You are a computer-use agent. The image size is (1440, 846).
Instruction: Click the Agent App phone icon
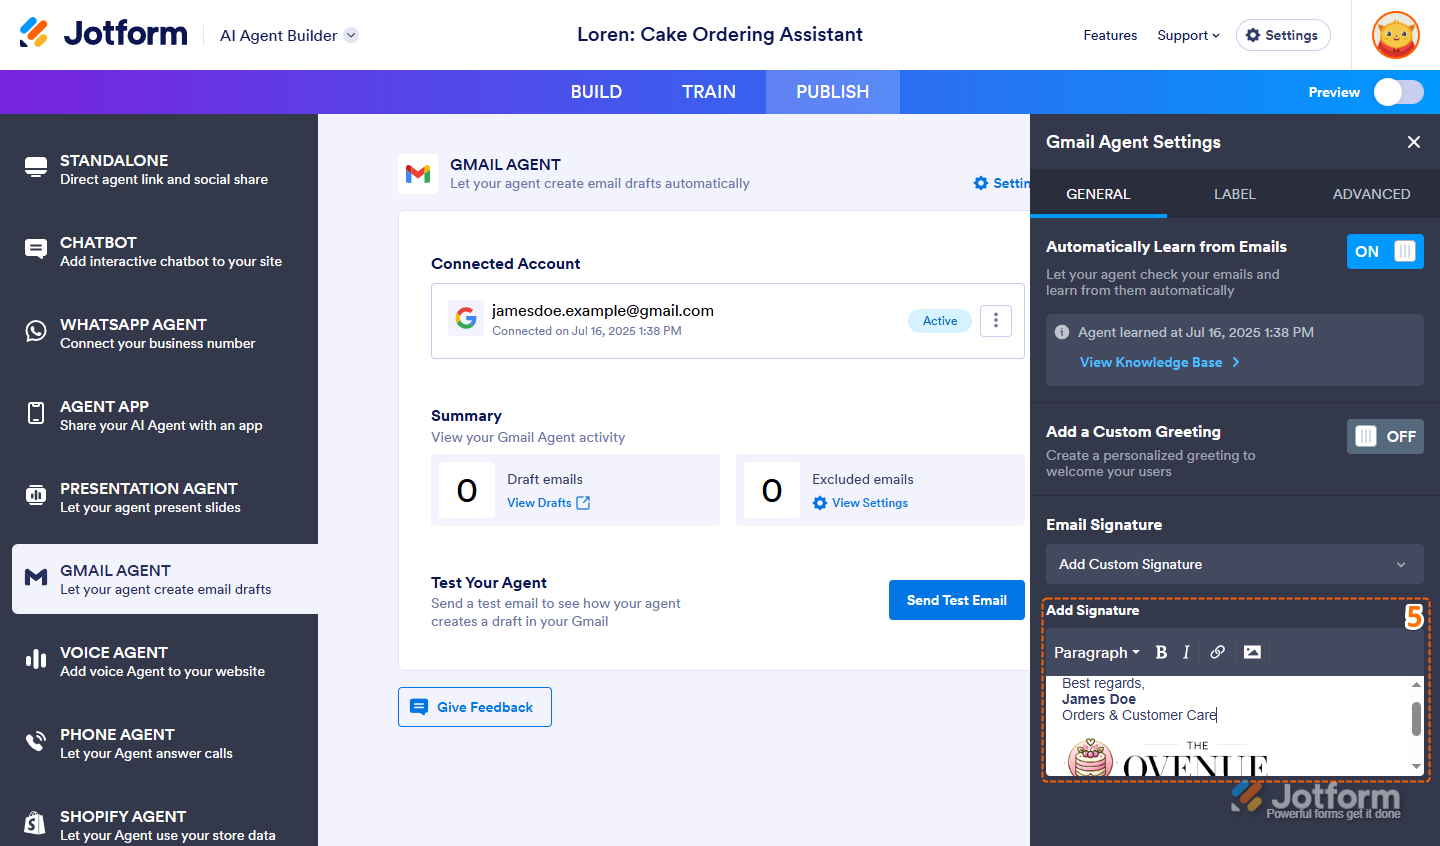(x=36, y=414)
